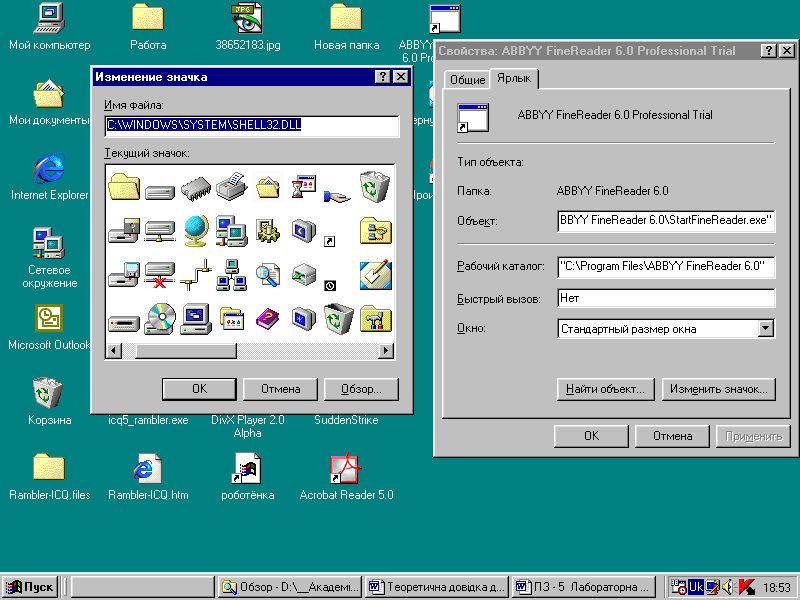Switch to Теоретична довідка taskbar button
Image resolution: width=800 pixels, height=600 pixels.
pos(438,587)
